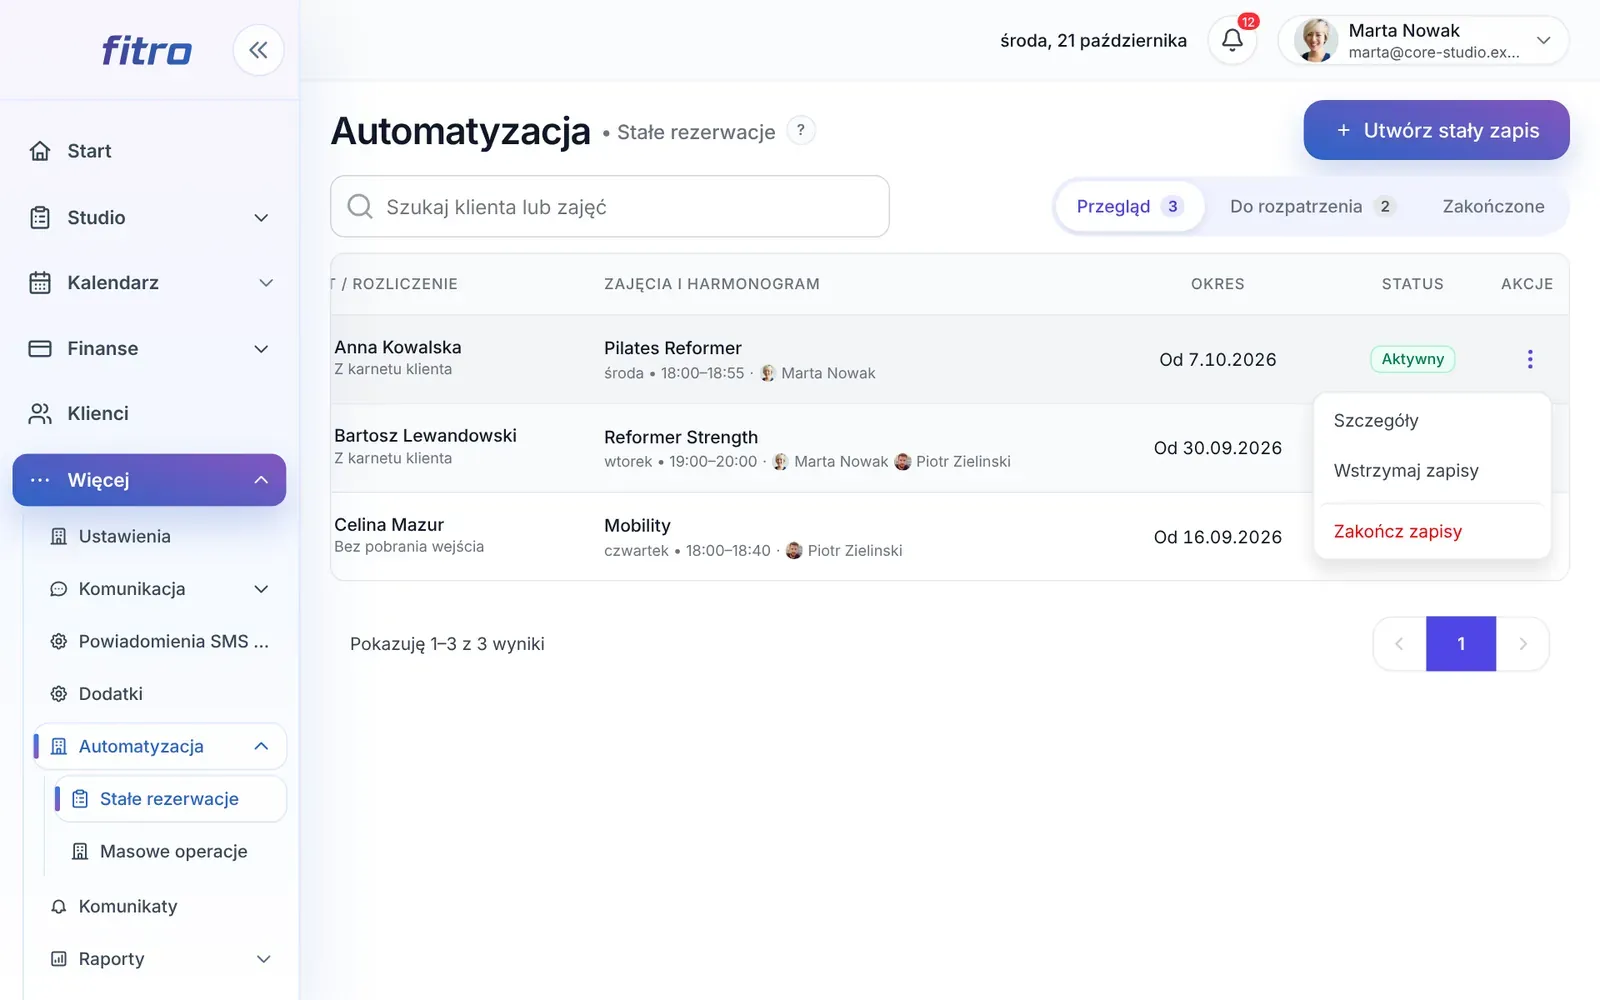Click the Start home icon
The width and height of the screenshot is (1600, 1000).
pos(40,151)
